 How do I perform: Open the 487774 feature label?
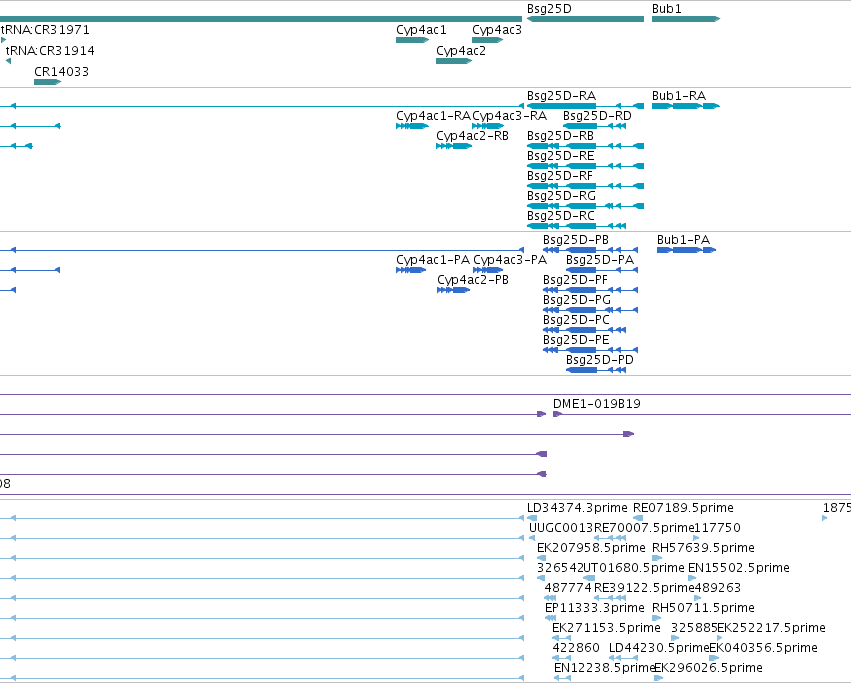pyautogui.click(x=568, y=588)
